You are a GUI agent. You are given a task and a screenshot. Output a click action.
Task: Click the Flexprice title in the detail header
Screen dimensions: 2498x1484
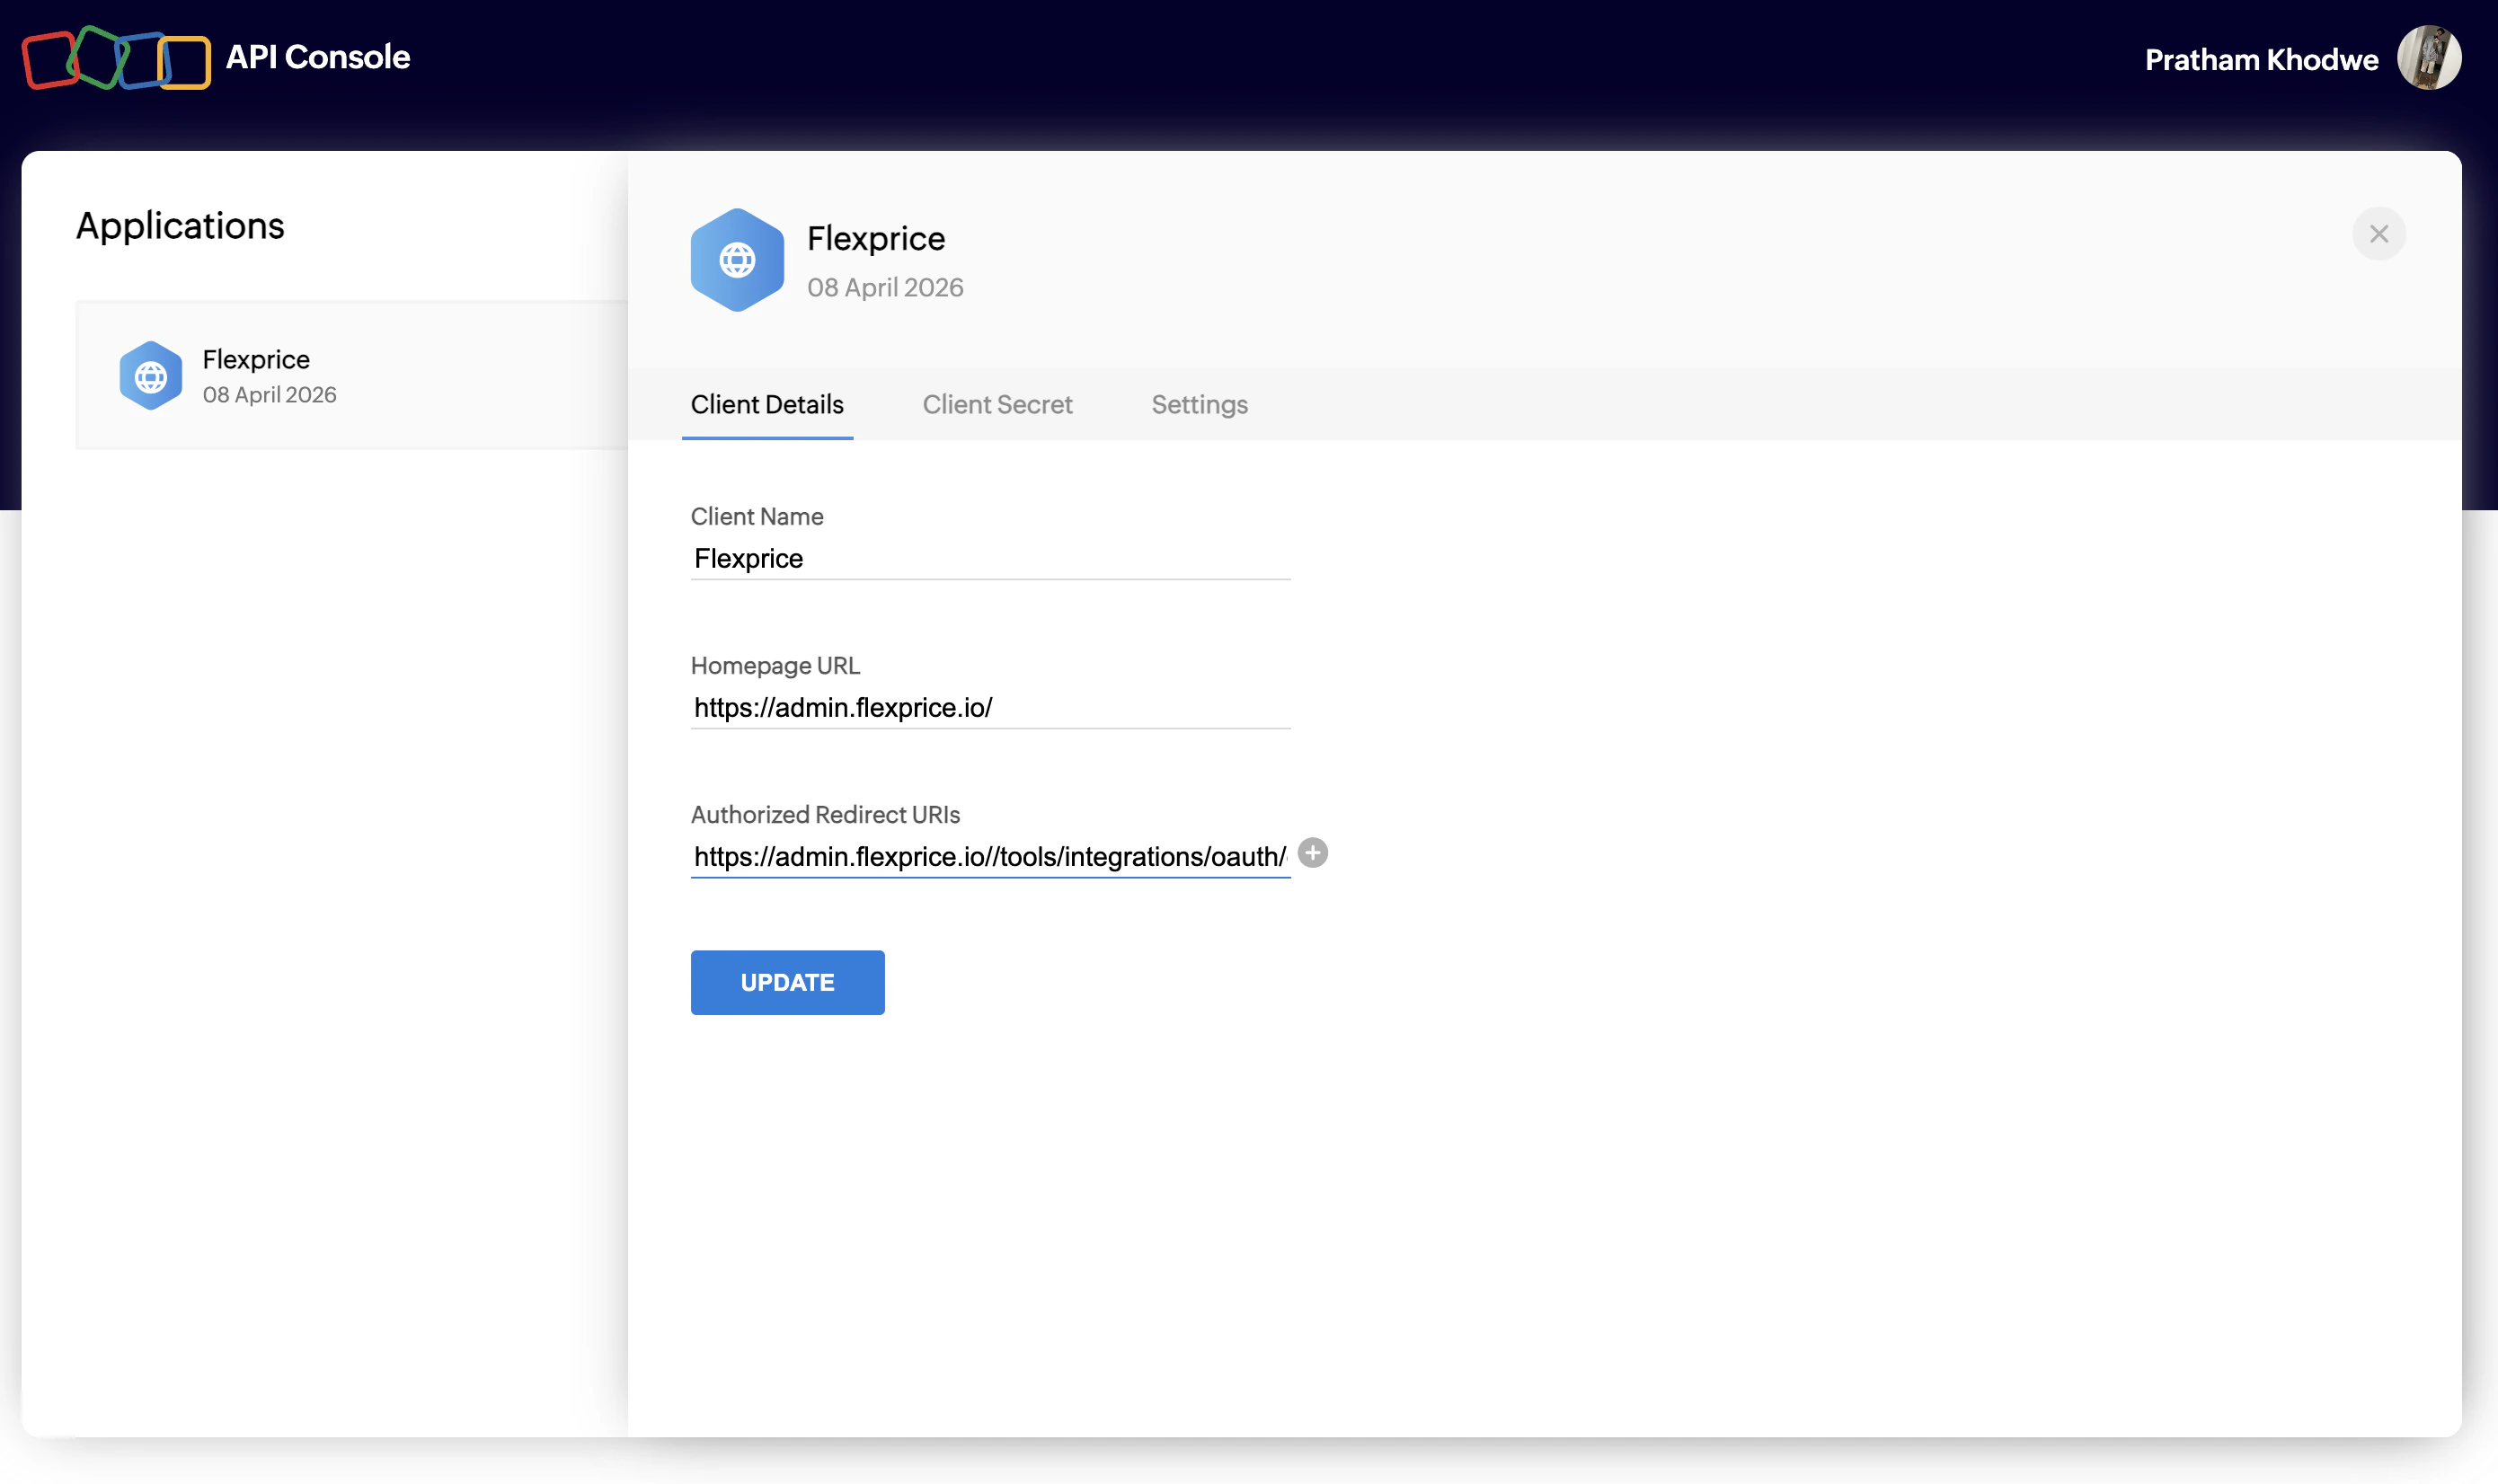tap(875, 238)
